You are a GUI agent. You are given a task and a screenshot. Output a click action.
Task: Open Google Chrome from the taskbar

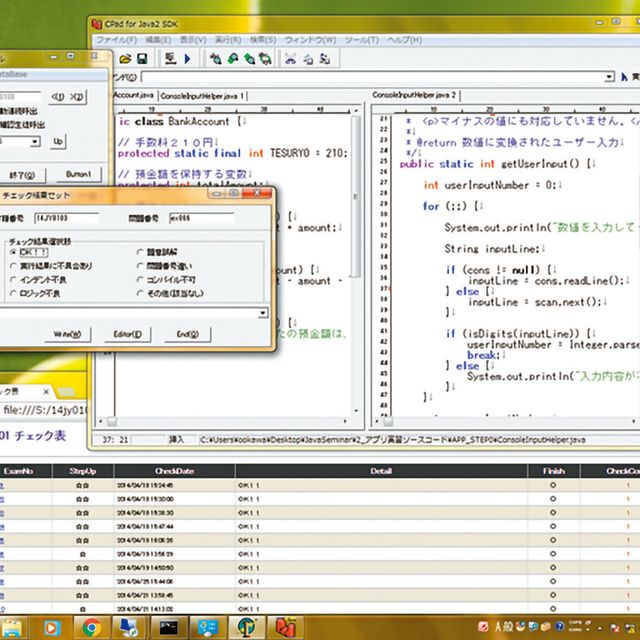(91, 627)
